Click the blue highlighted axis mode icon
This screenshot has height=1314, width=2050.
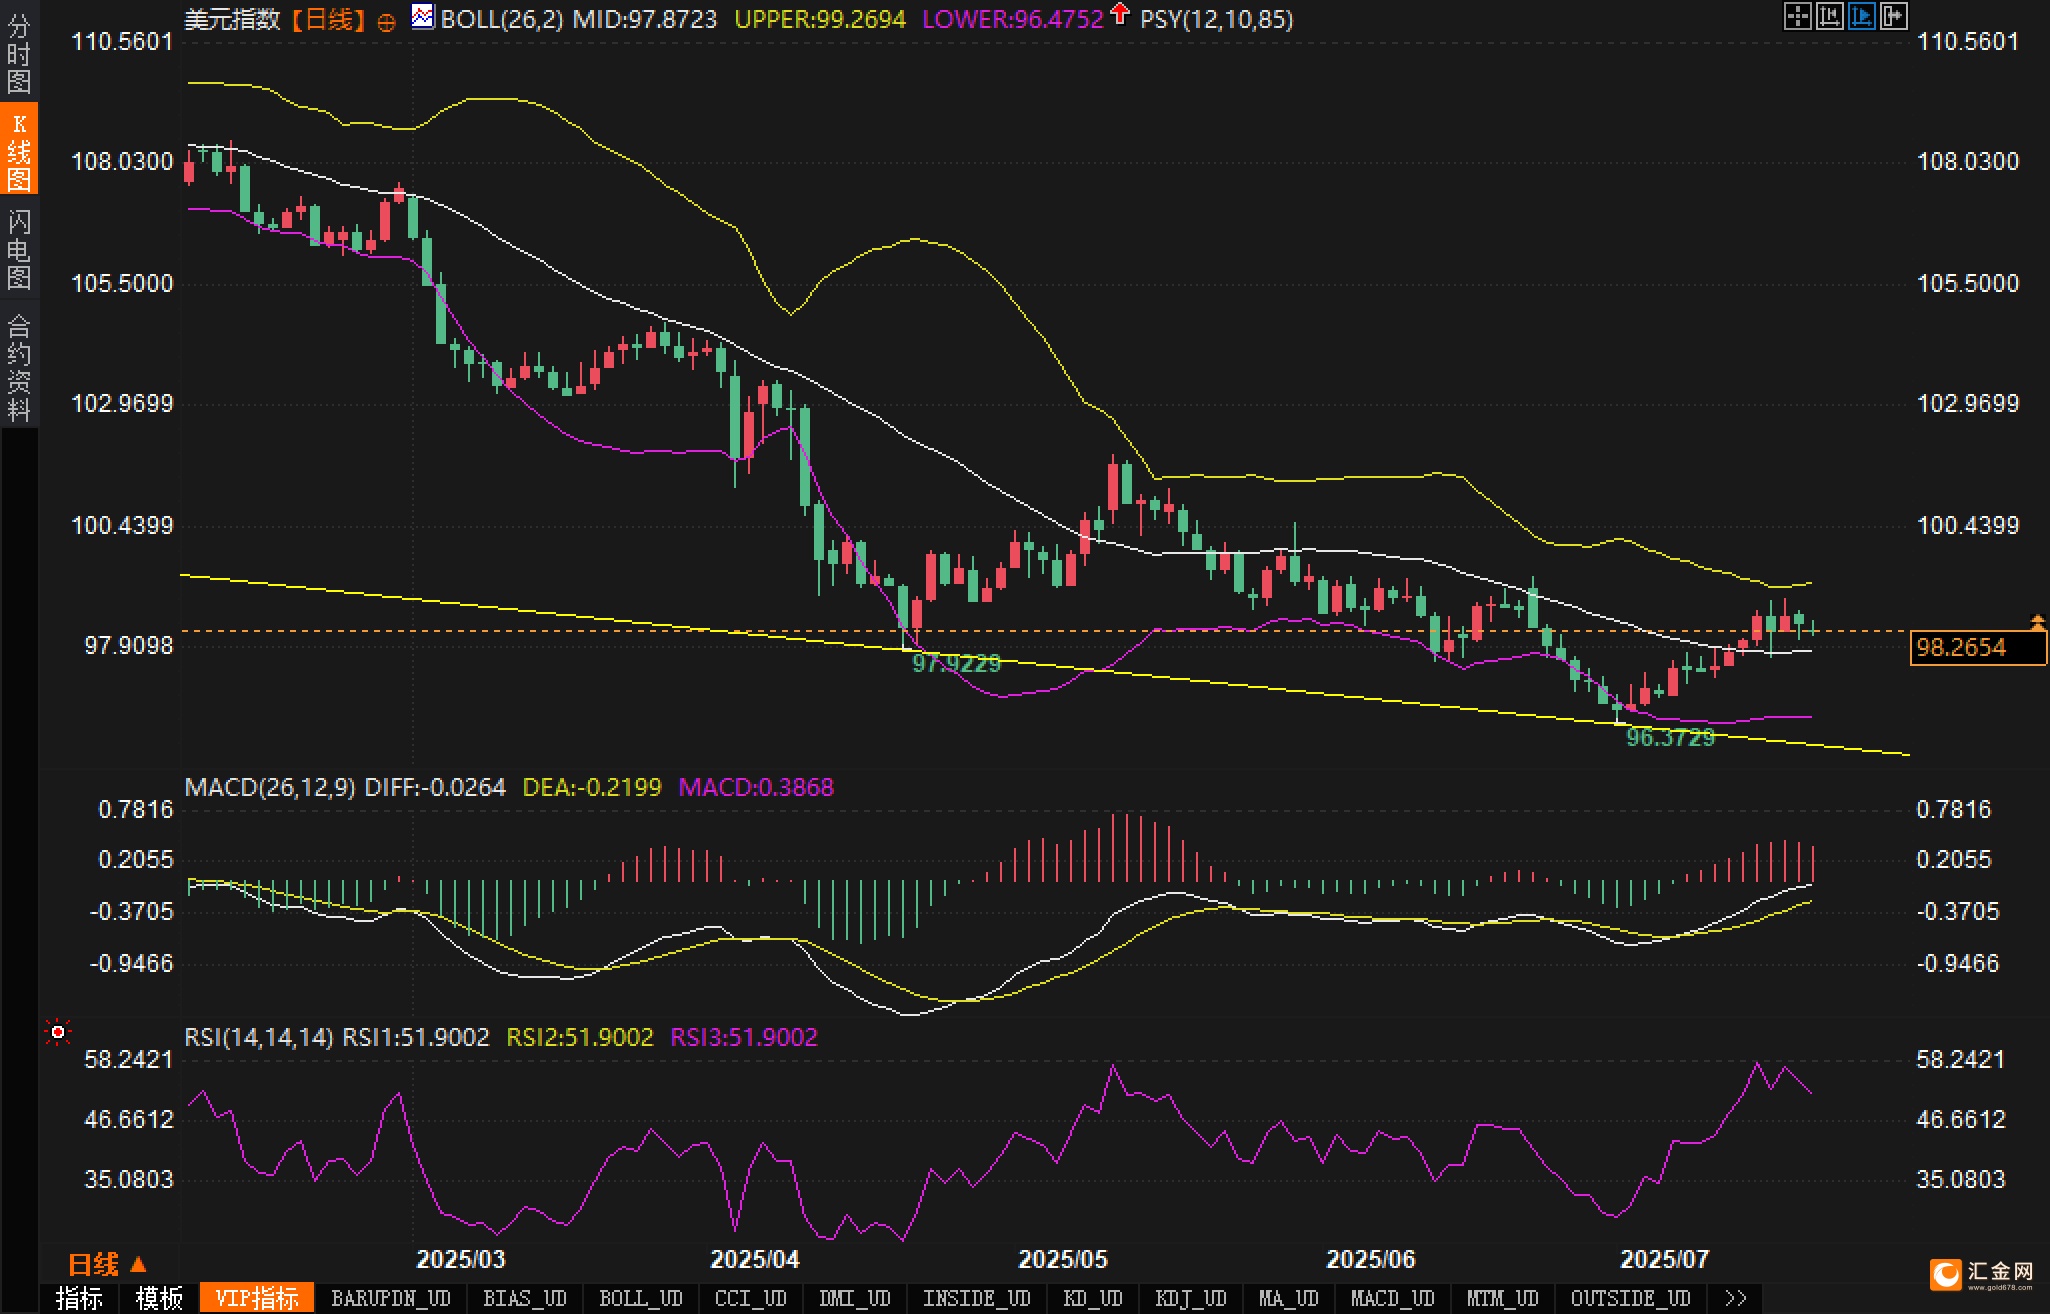click(1861, 16)
